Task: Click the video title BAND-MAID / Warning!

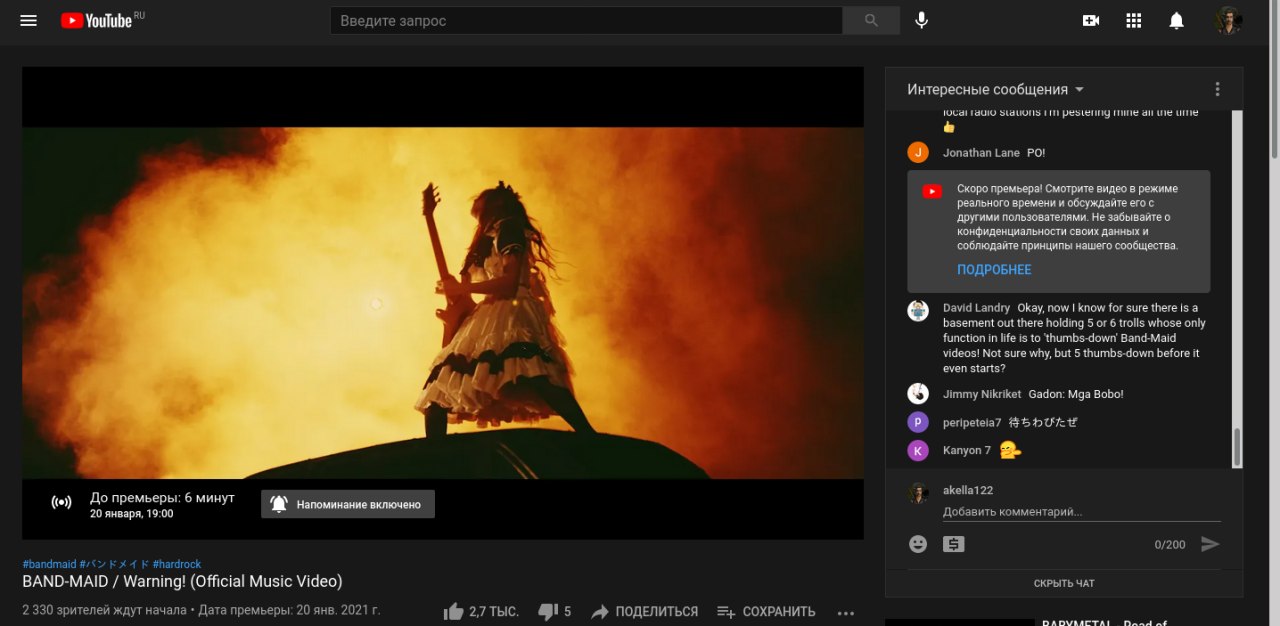Action: [x=182, y=581]
